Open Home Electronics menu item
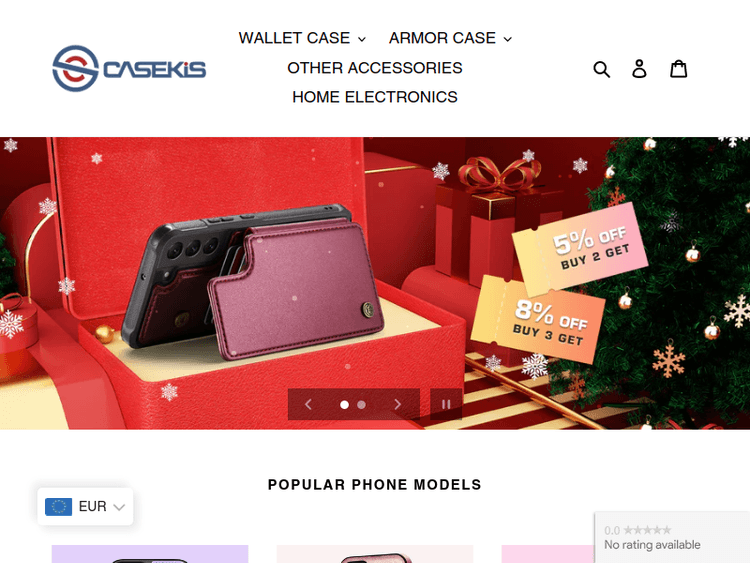Viewport: 750px width, 563px height. click(x=375, y=97)
